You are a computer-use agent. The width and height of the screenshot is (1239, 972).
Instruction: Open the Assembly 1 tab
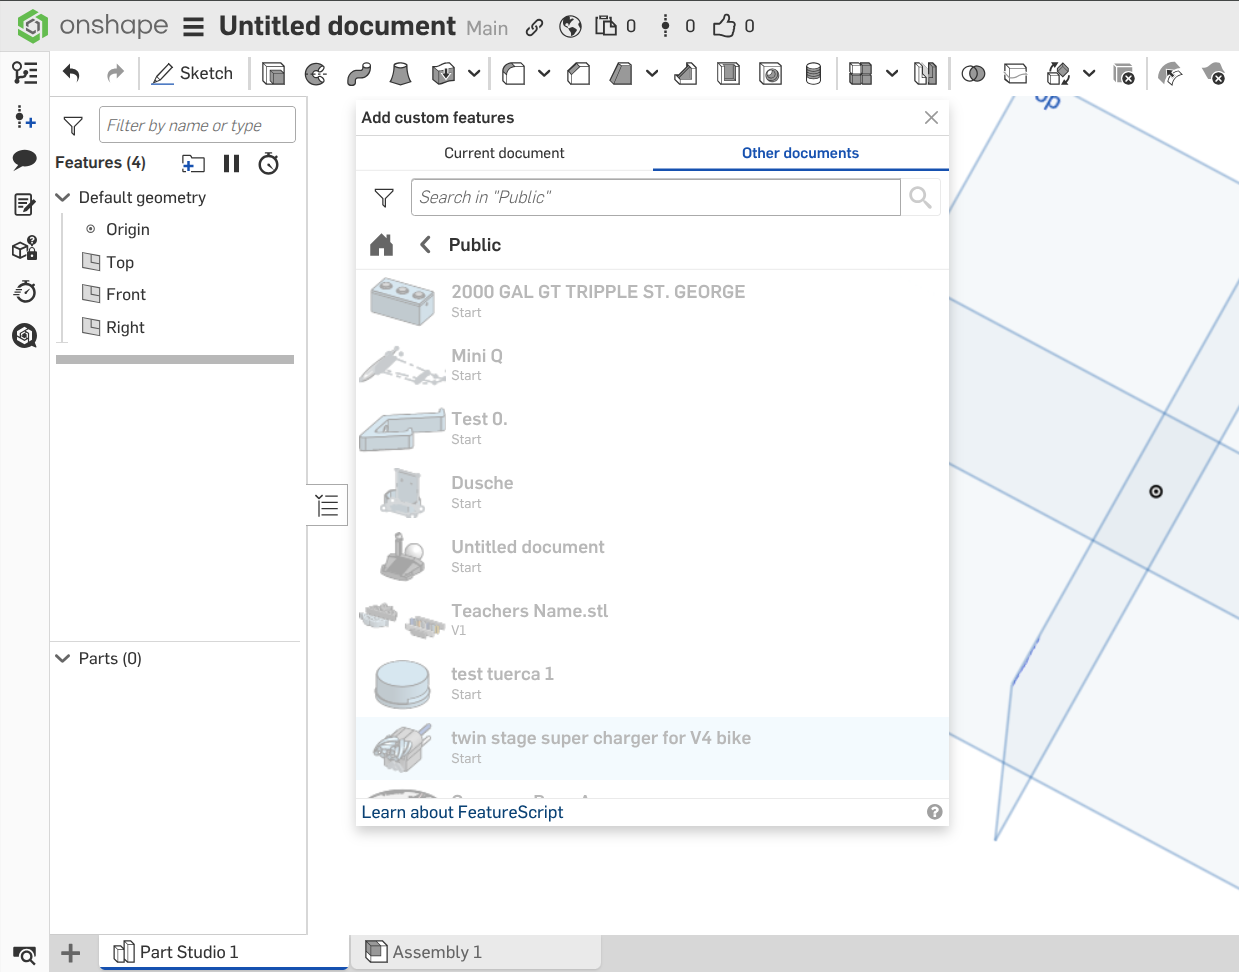pyautogui.click(x=436, y=952)
